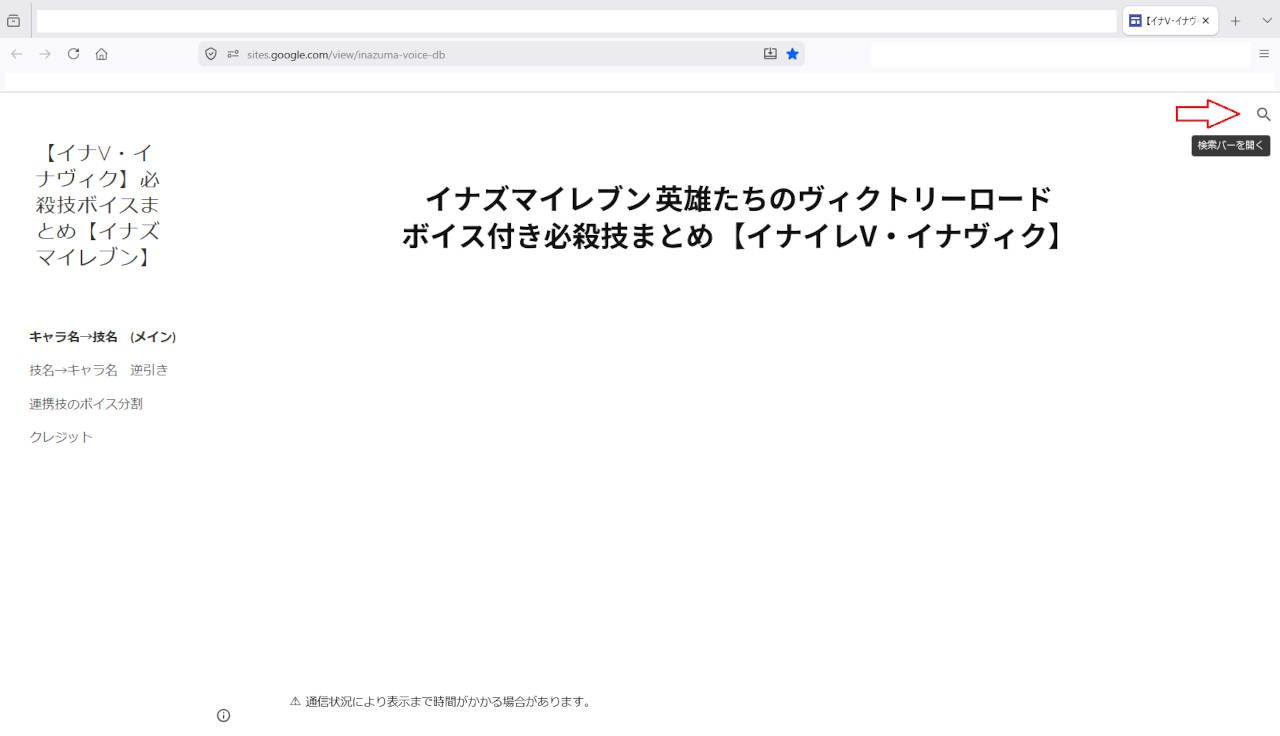Open 技名→キャラ名 逆引き page

(x=99, y=370)
